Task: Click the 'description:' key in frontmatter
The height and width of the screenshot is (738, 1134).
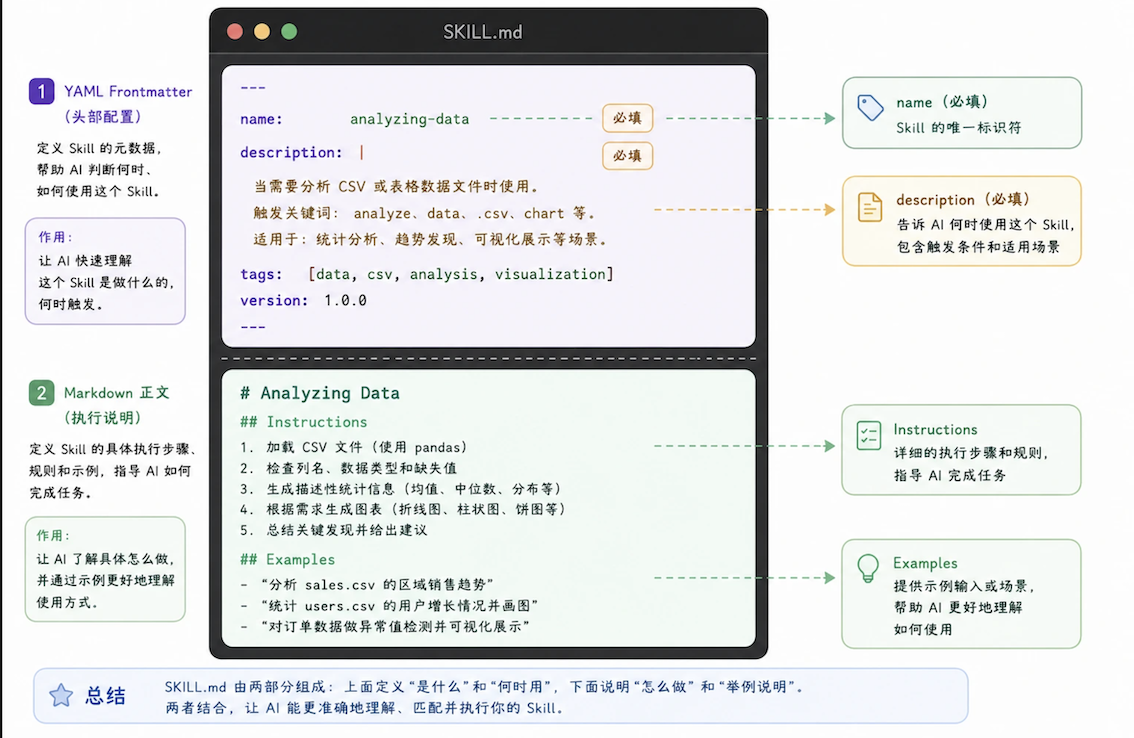Action: point(291,153)
